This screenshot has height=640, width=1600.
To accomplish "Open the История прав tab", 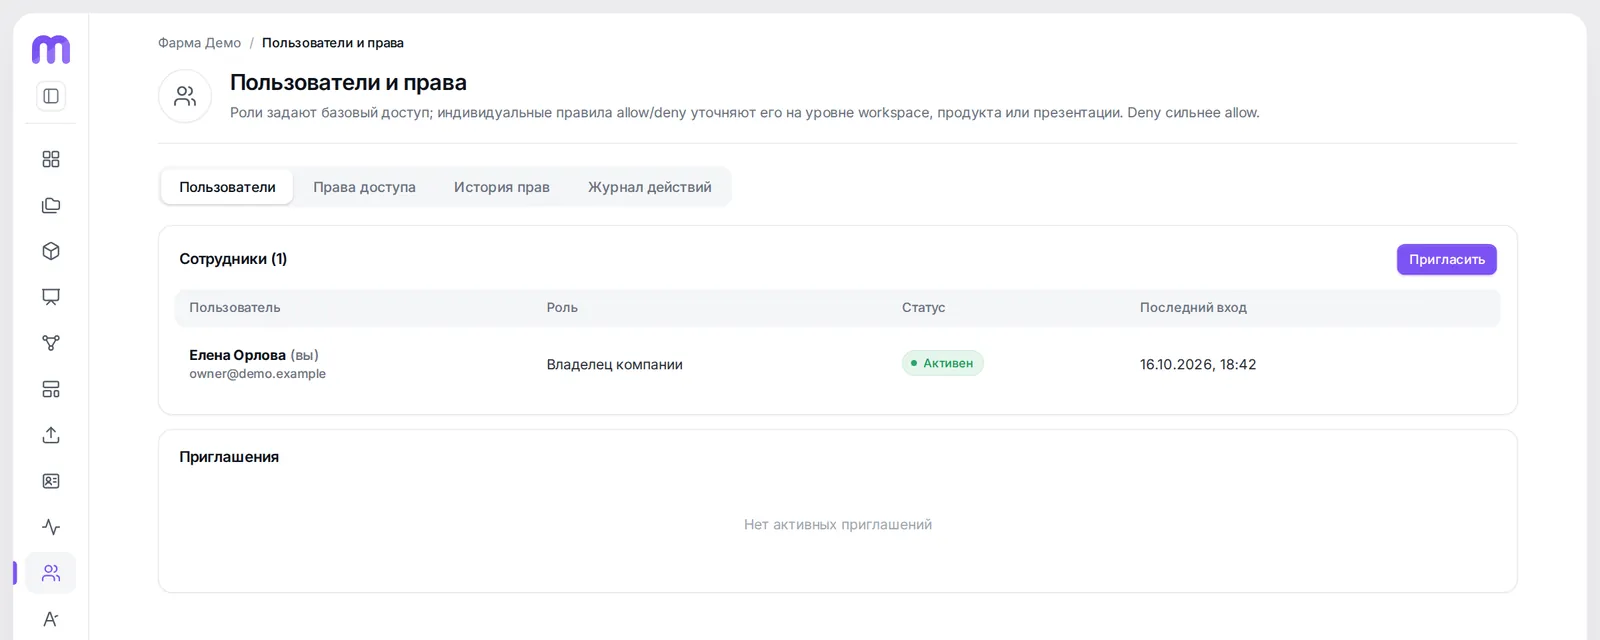I will [502, 187].
